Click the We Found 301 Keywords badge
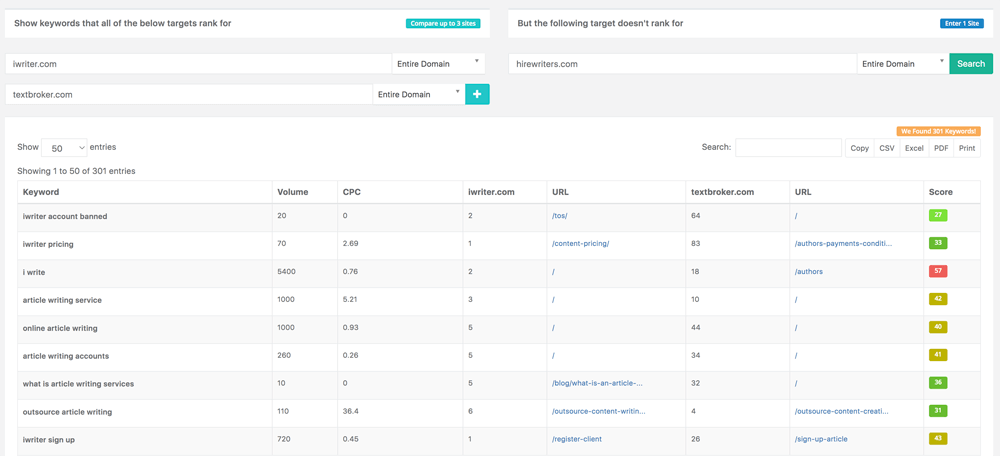Viewport: 1000px width, 456px height. pos(938,131)
